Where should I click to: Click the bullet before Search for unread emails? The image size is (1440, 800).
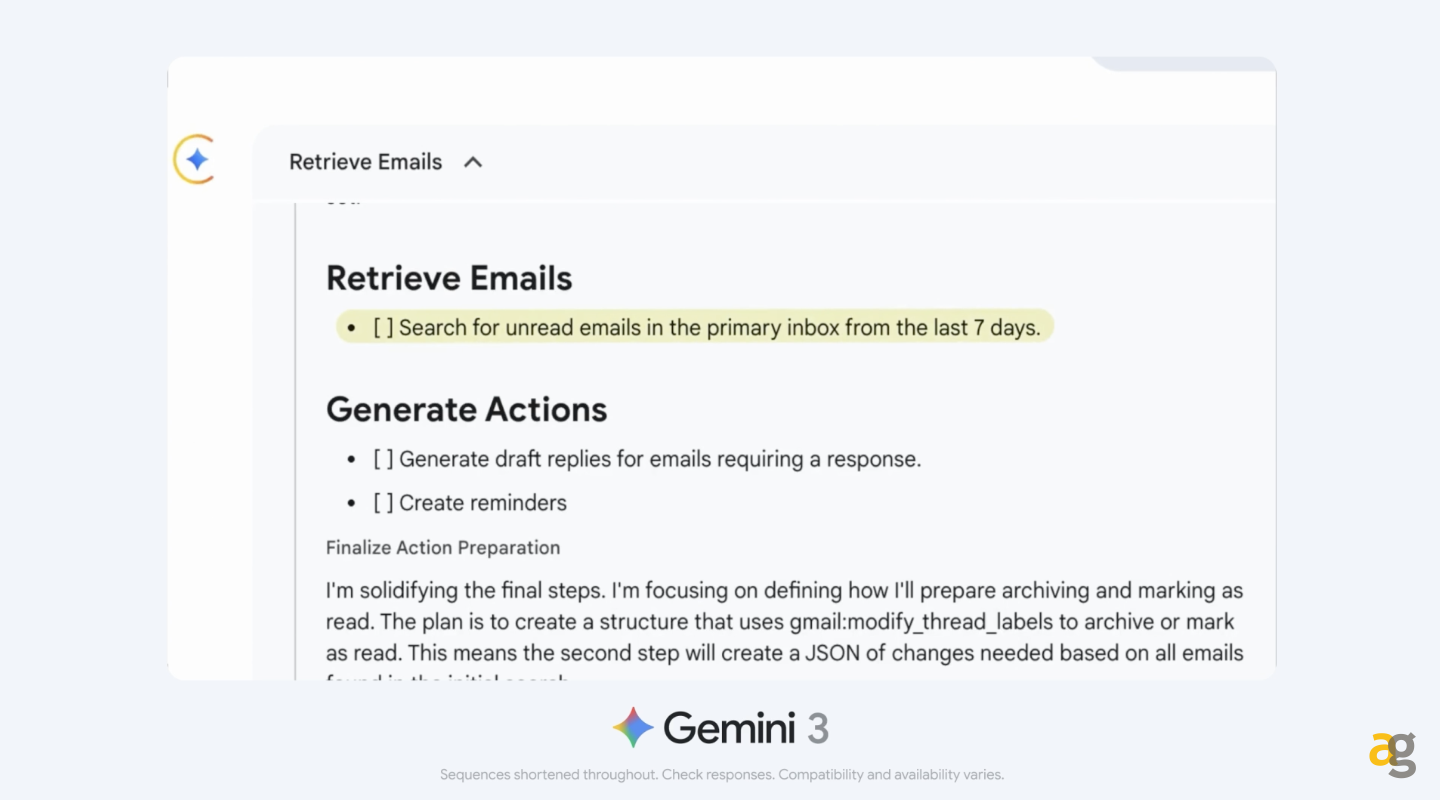[351, 328]
